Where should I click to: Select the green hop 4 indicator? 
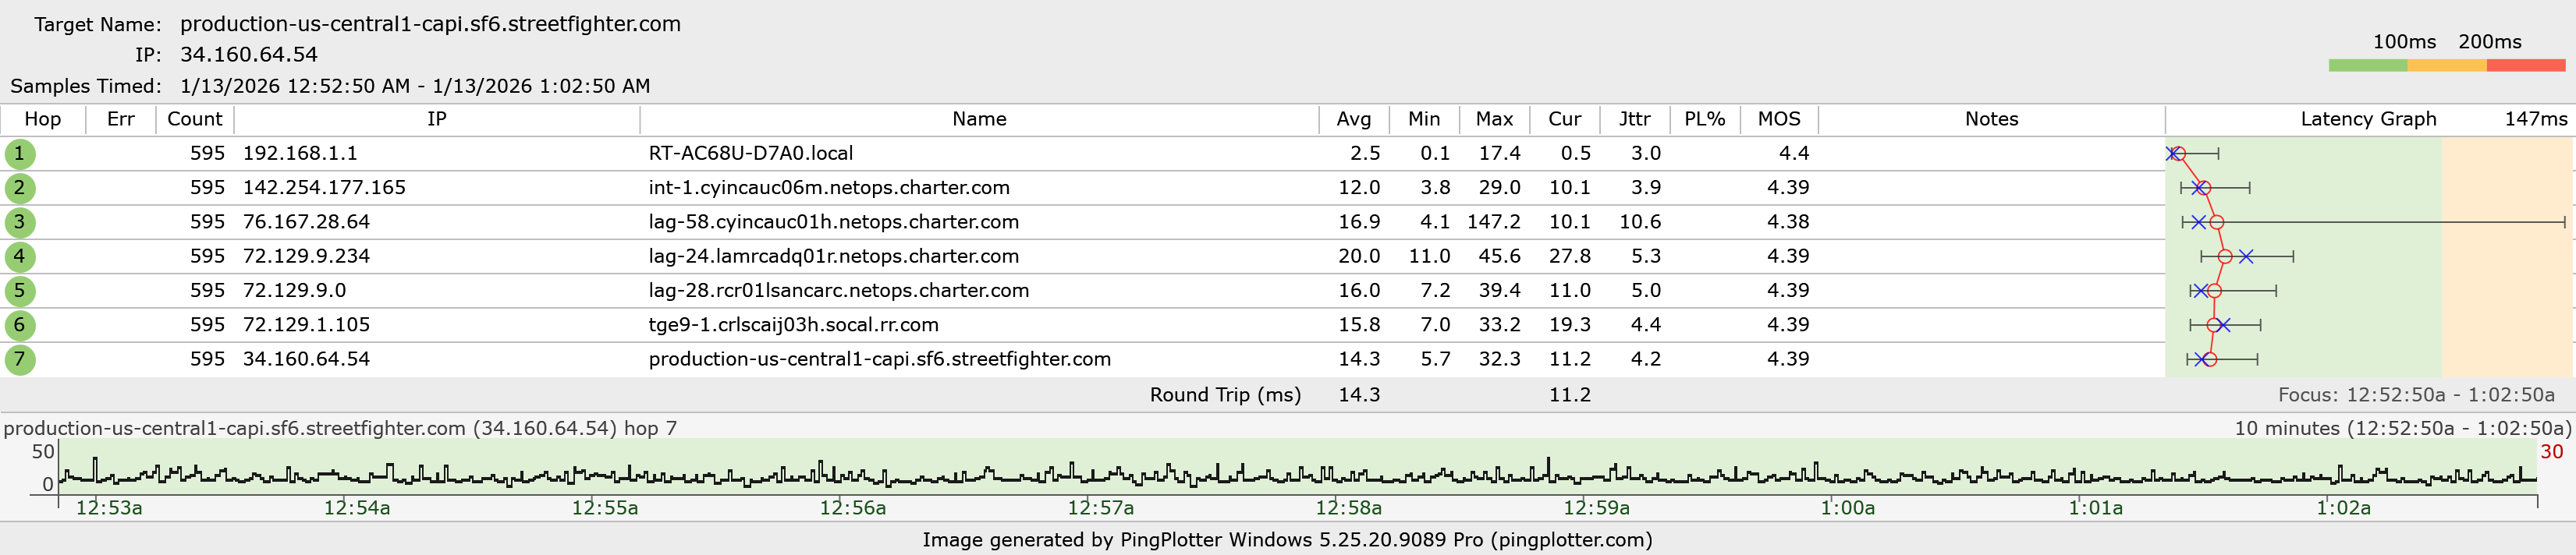click(19, 257)
